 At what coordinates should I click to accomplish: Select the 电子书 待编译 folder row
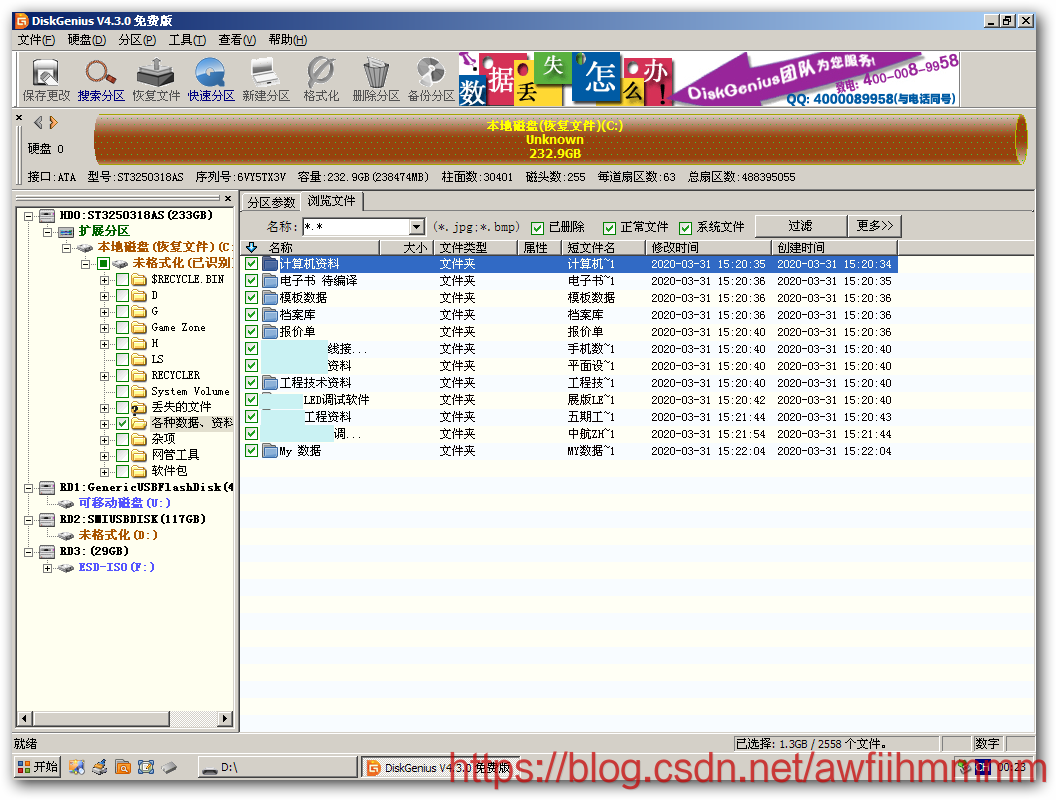click(x=570, y=281)
